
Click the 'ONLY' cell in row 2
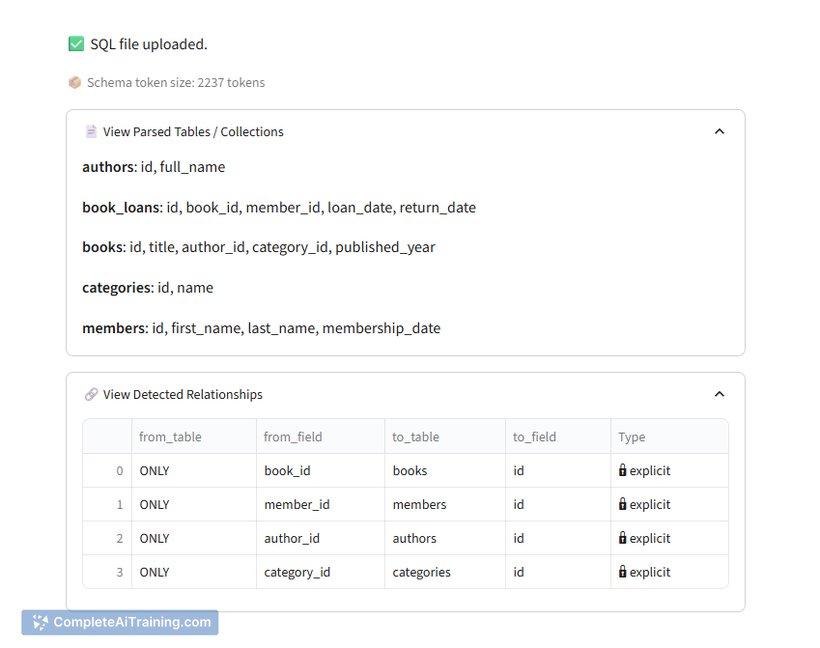pos(194,538)
